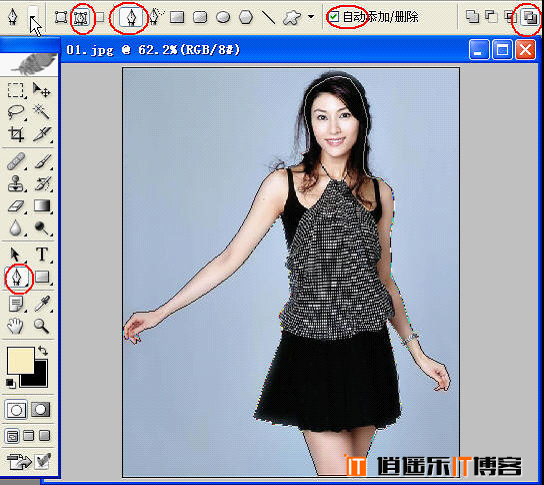Switch to Quick Mask mode

click(x=40, y=410)
